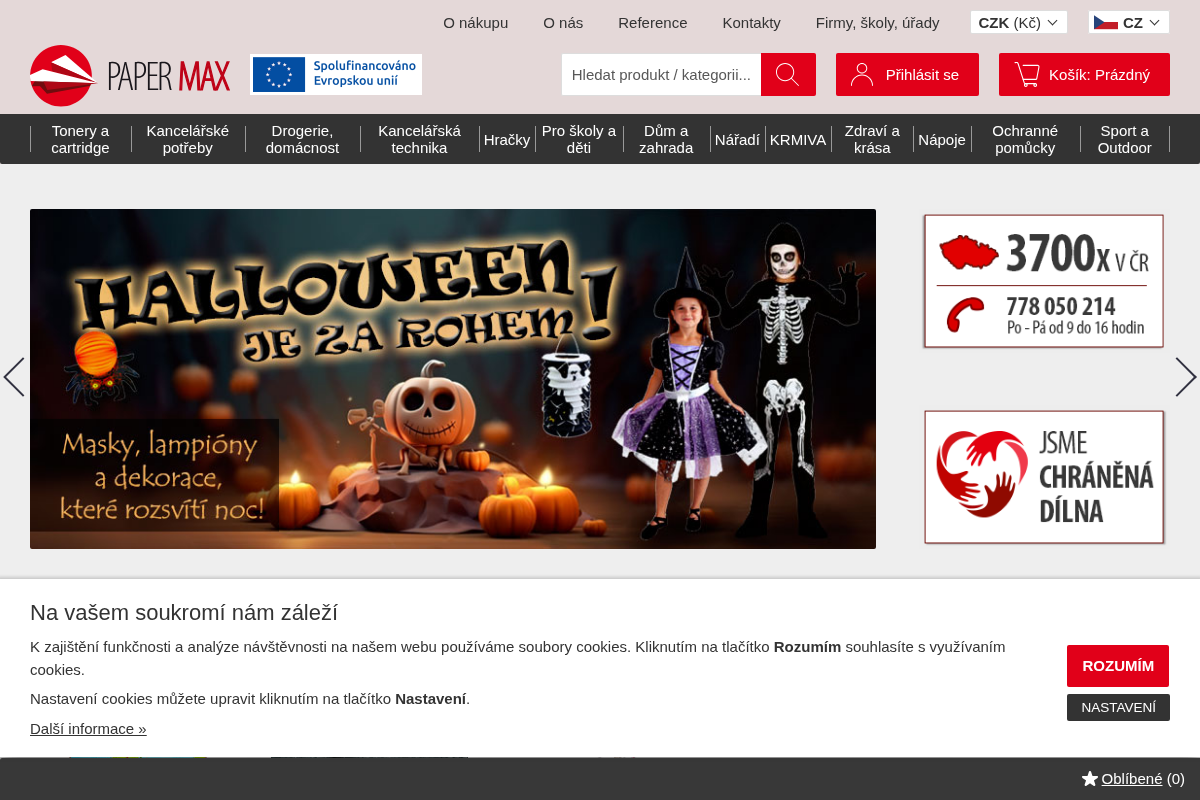Select Drogerie, domácnost menu item

coord(303,139)
